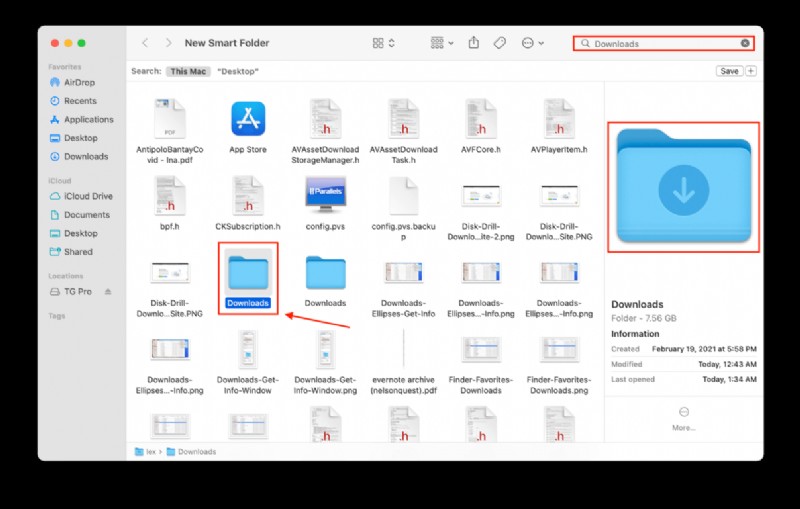Select the "Desktop" search scope
800x509 pixels.
(x=238, y=71)
